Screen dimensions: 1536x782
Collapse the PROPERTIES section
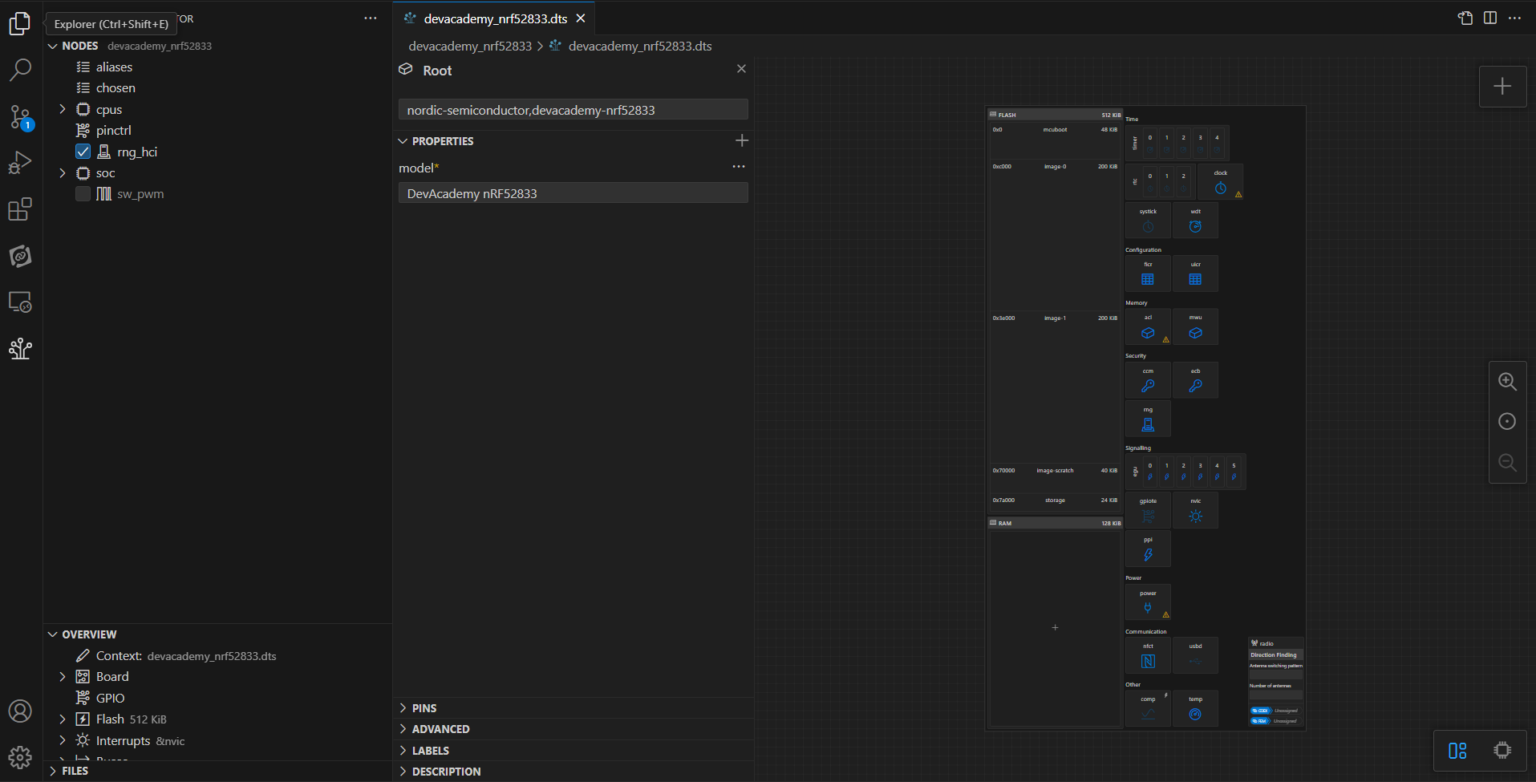click(x=403, y=140)
